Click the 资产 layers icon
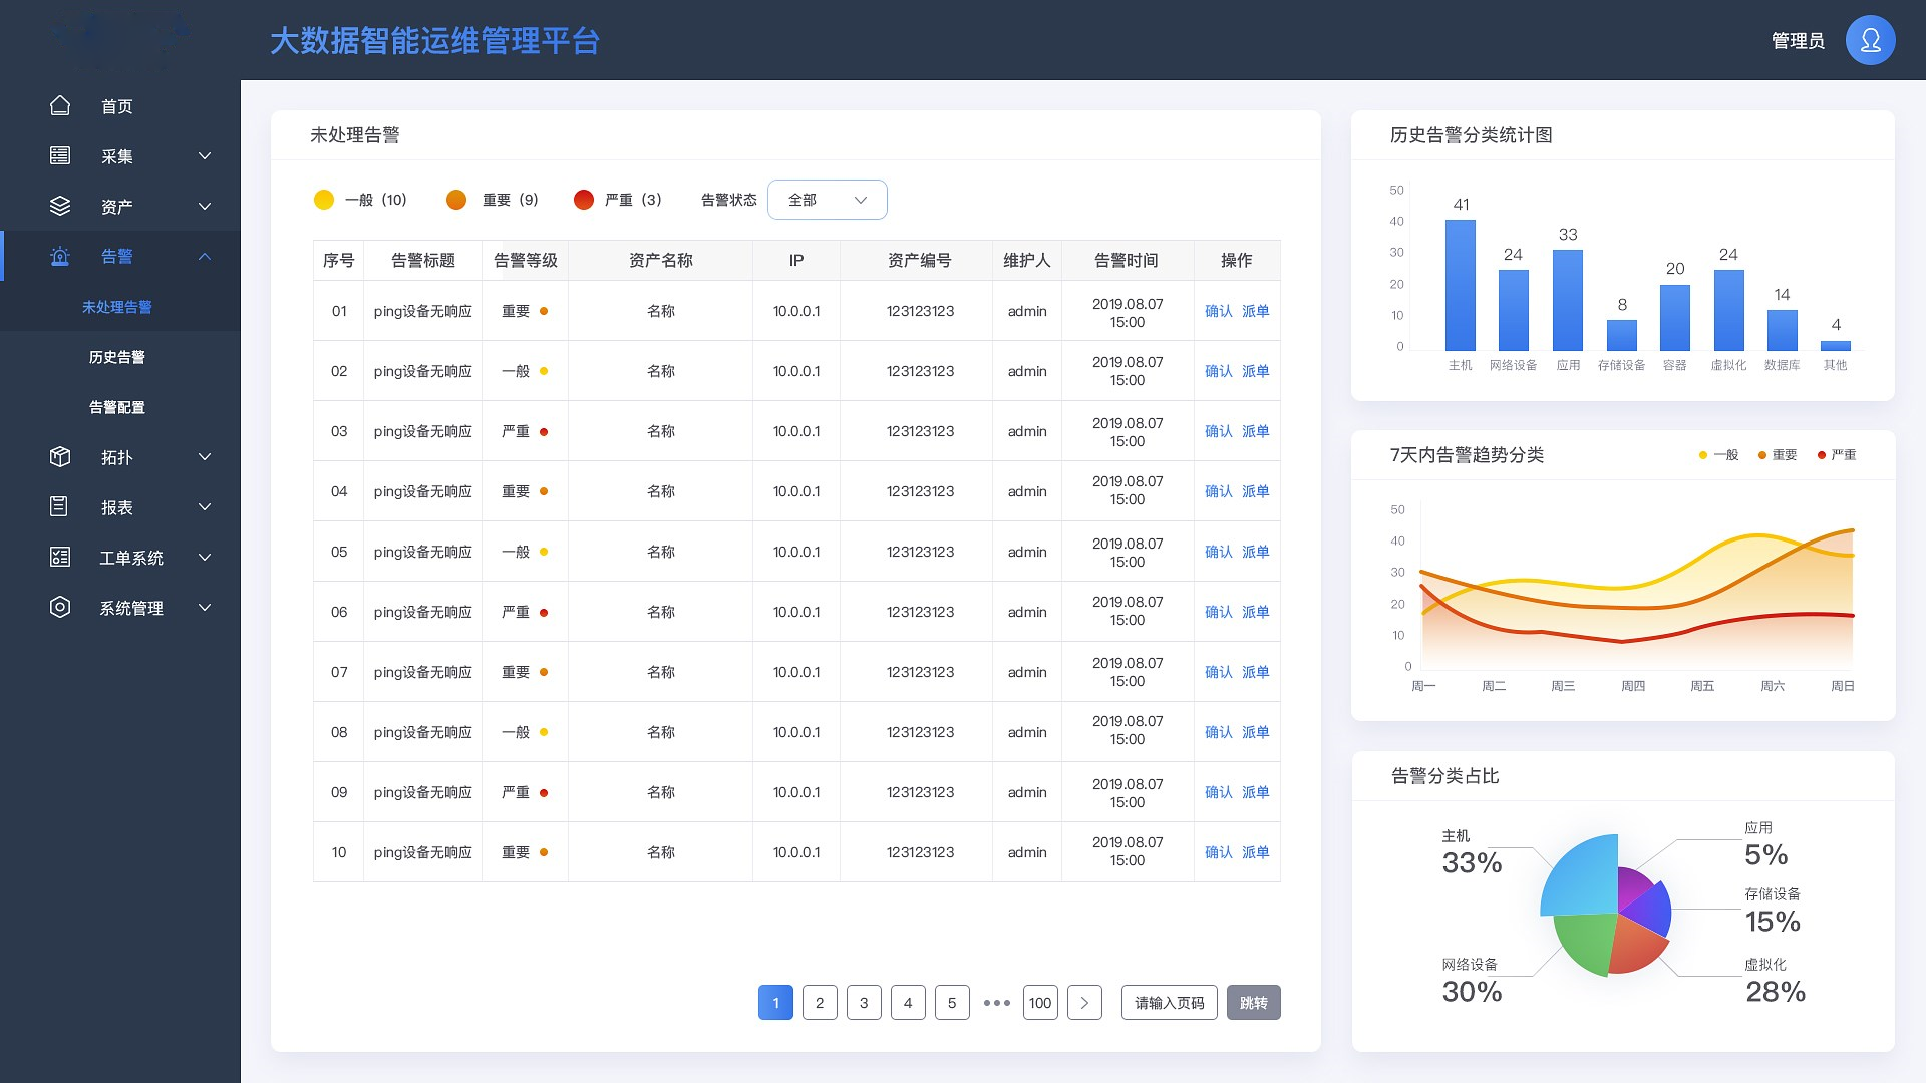 [60, 206]
